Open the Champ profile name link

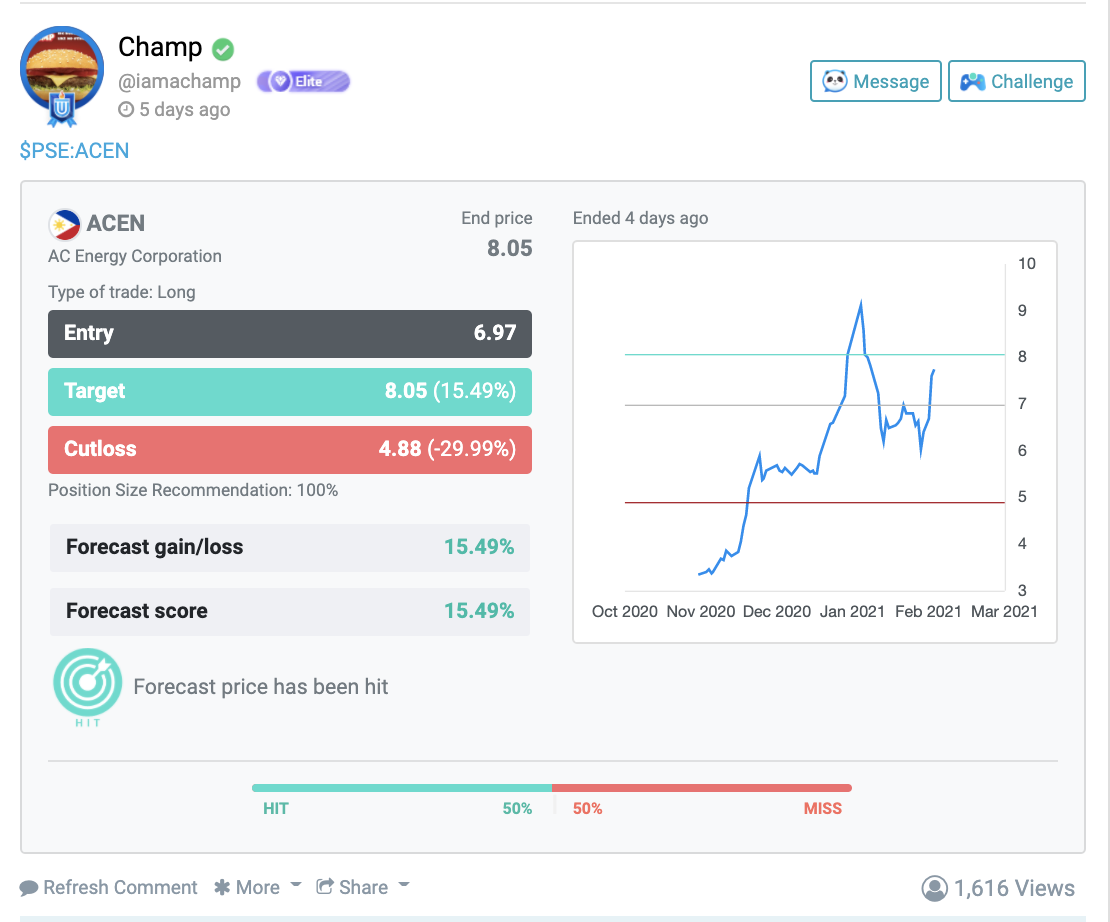coord(160,47)
